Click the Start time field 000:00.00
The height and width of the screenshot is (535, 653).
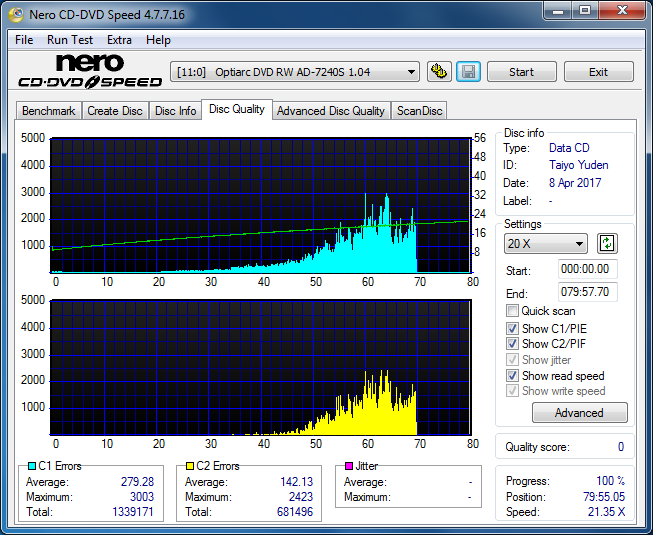[588, 269]
